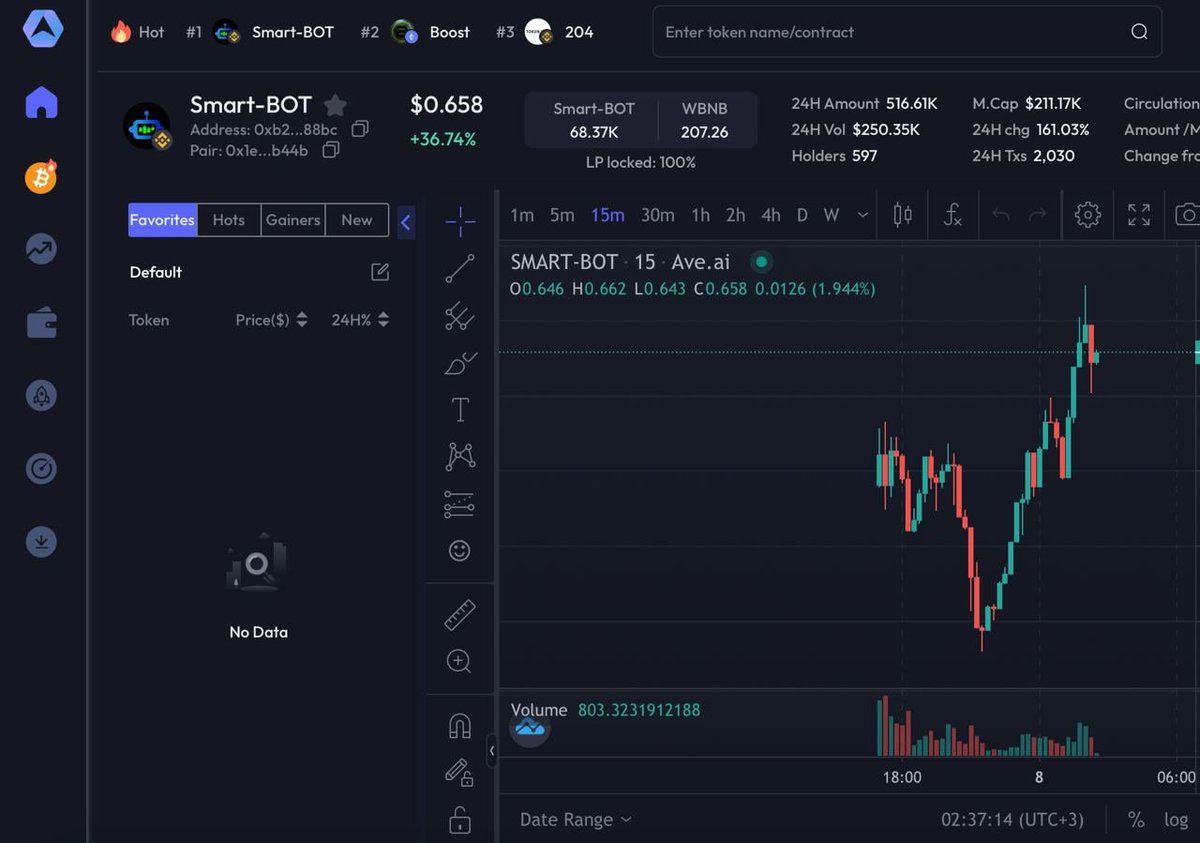The width and height of the screenshot is (1200, 843).
Task: Open hot token #1 Smart-BOT
Action: [260, 32]
